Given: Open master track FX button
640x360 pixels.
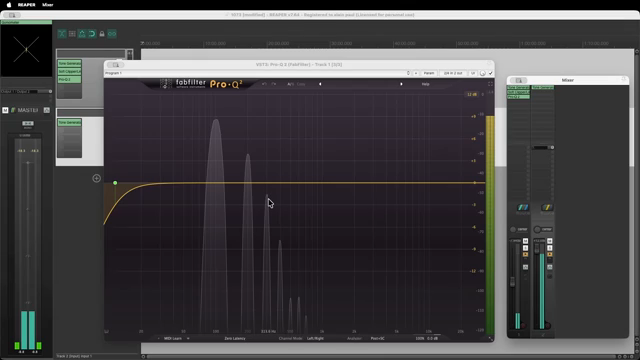Looking at the screenshot, I should coord(13,110).
